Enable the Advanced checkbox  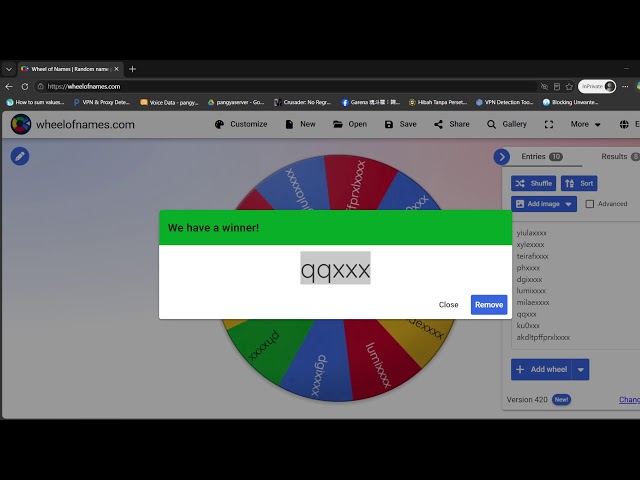click(590, 204)
